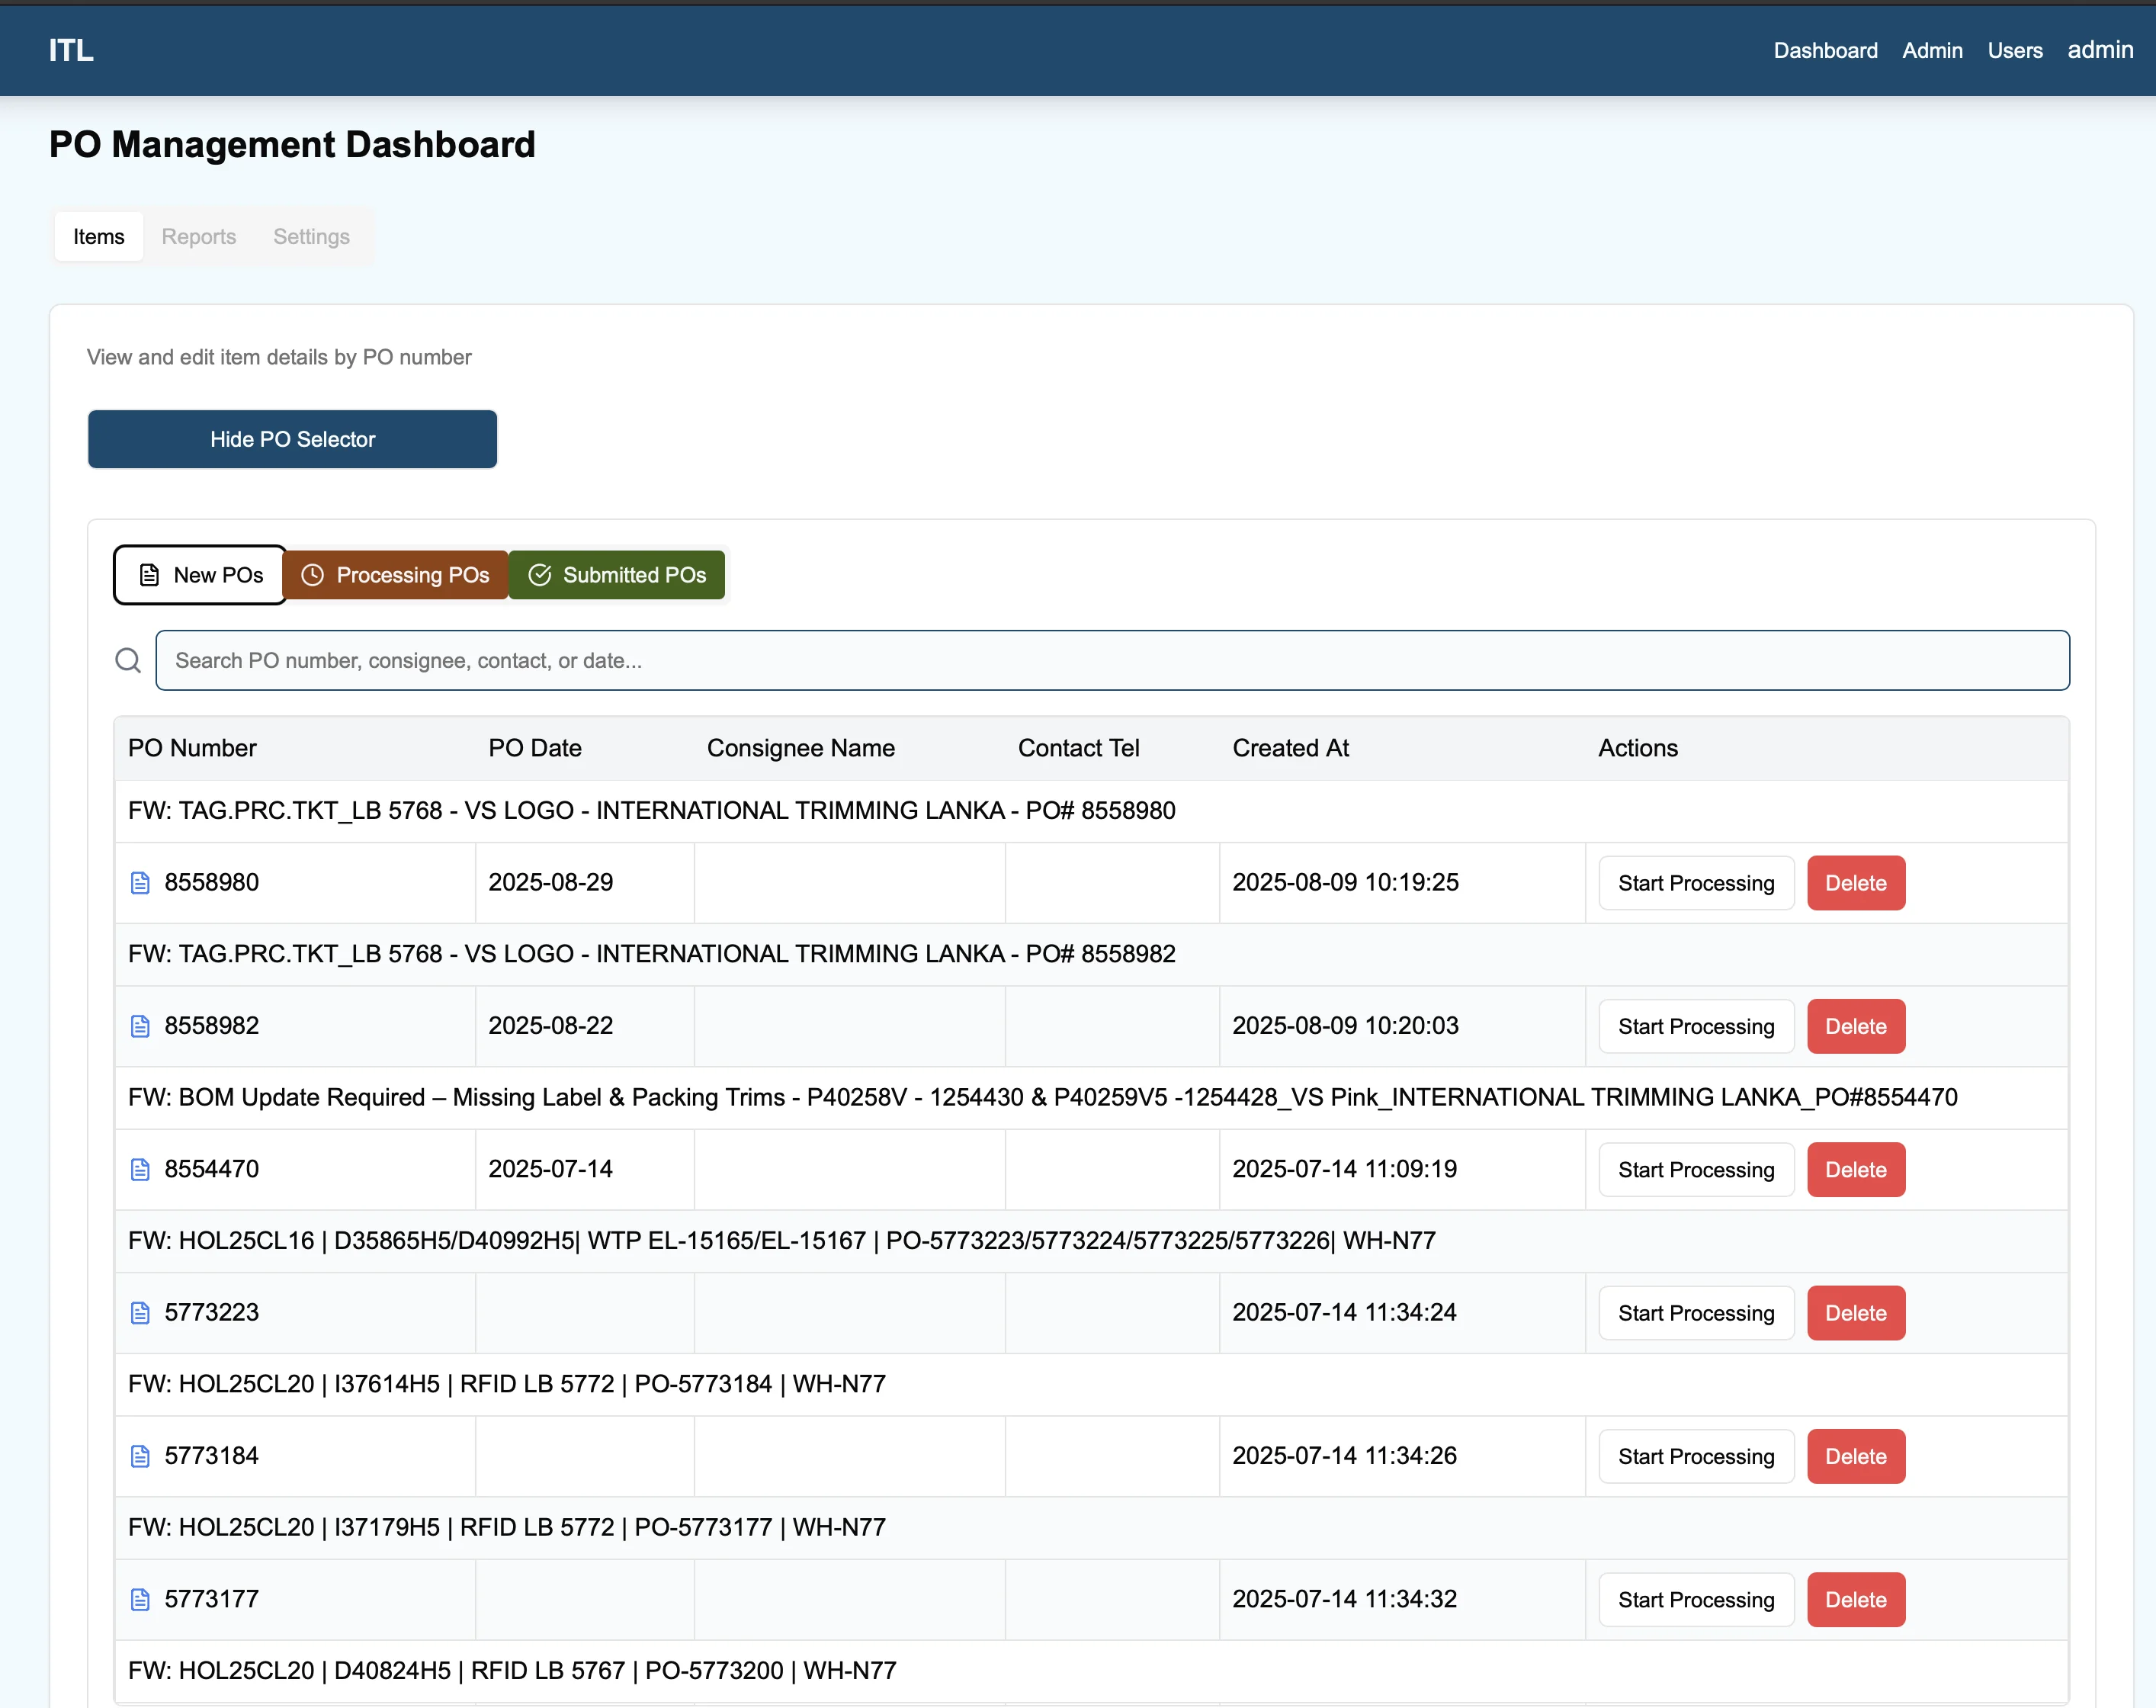Delete PO 8558982
This screenshot has width=2156, height=1708.
pos(1855,1025)
